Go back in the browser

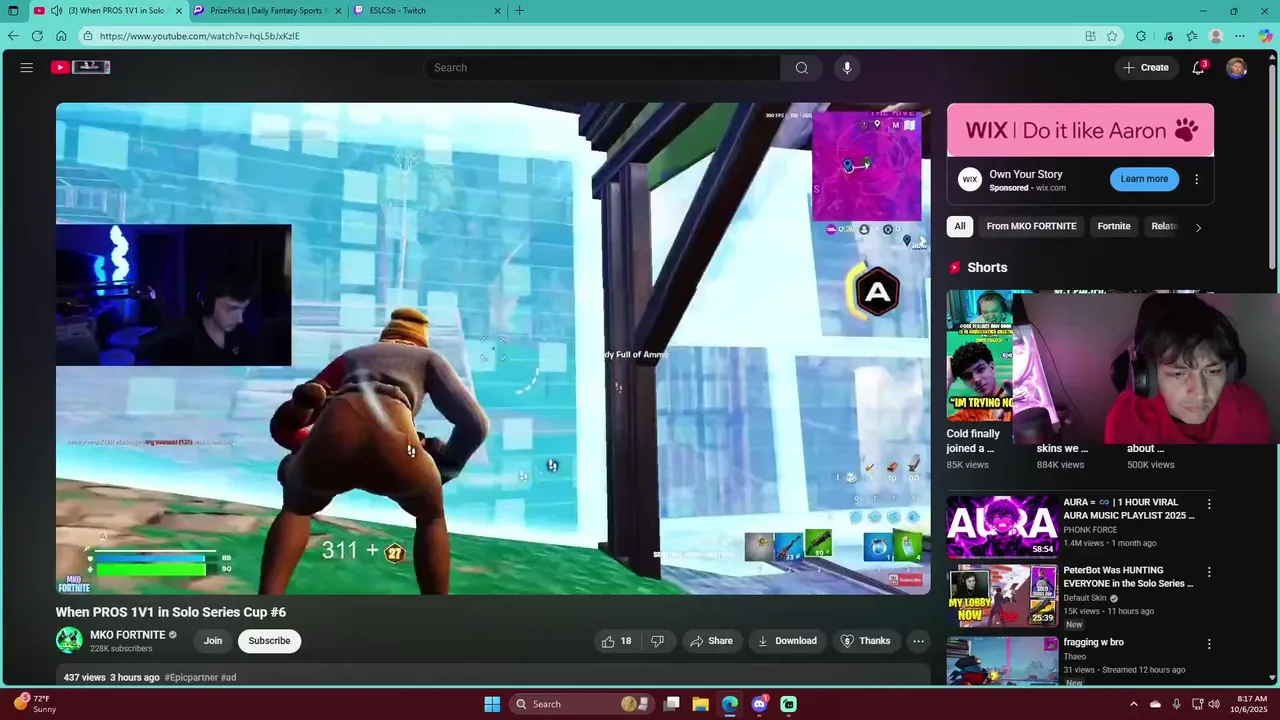pos(13,36)
